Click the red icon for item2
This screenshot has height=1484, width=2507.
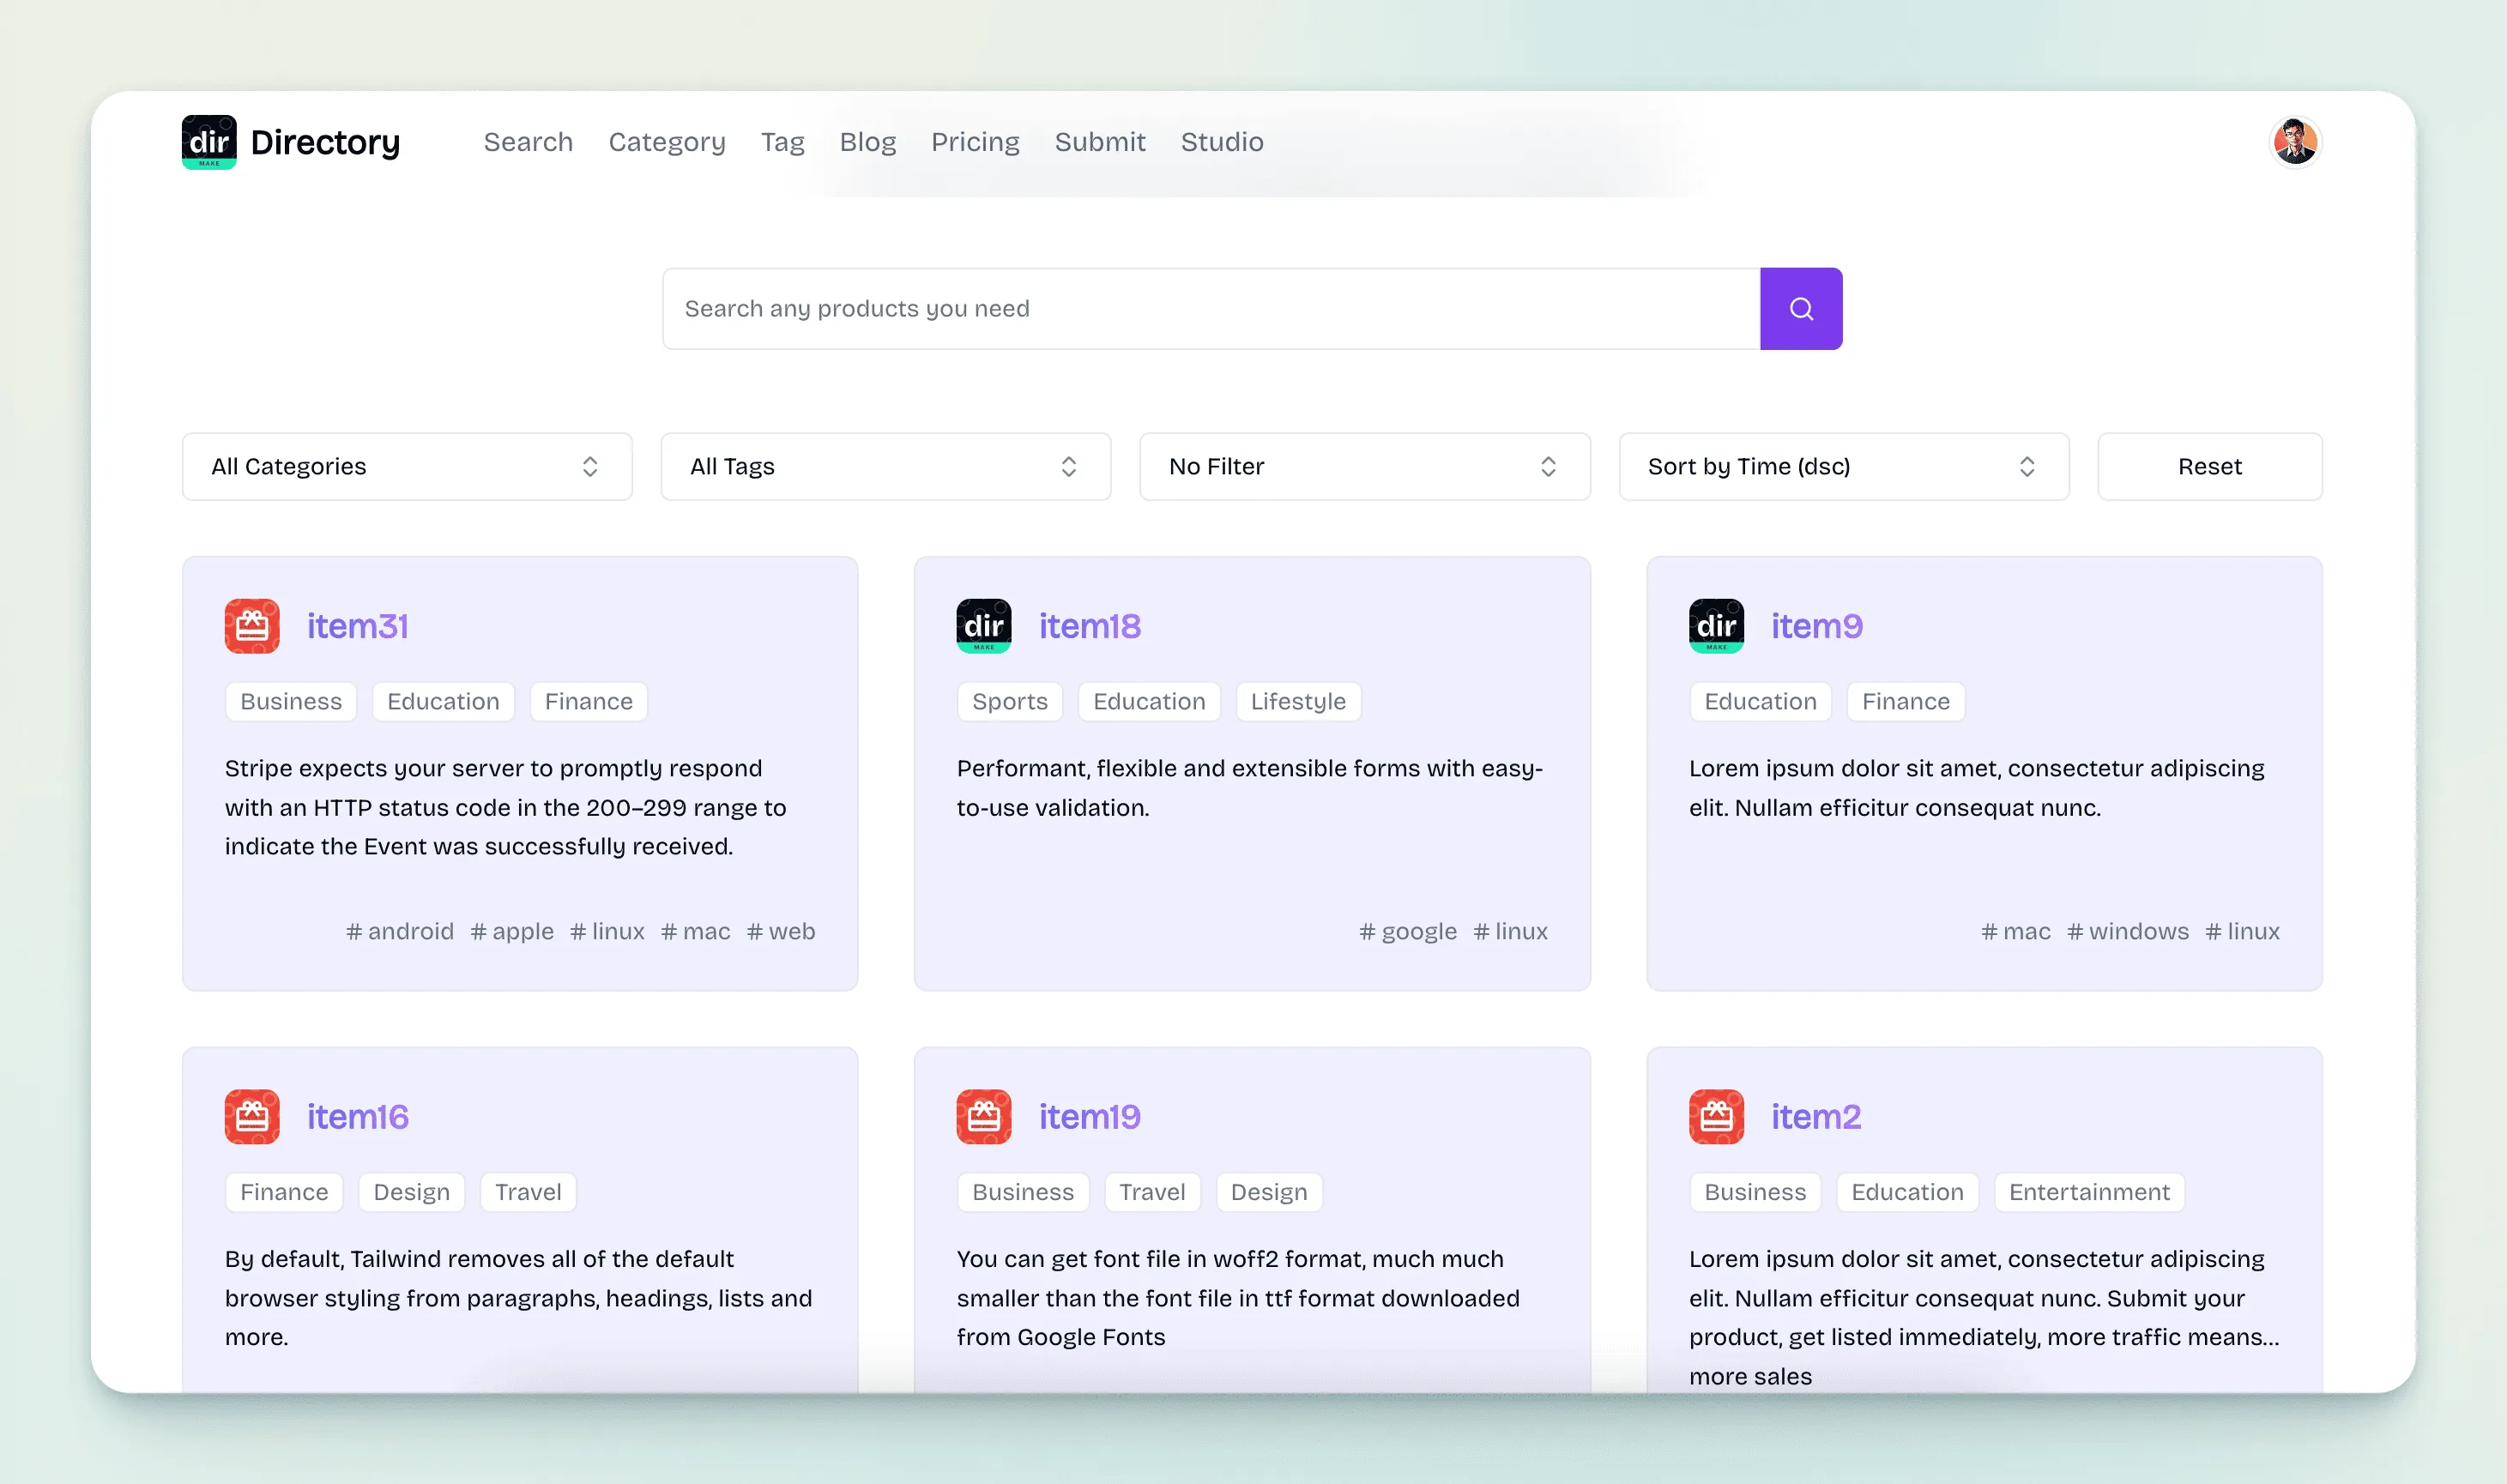click(x=1715, y=1116)
